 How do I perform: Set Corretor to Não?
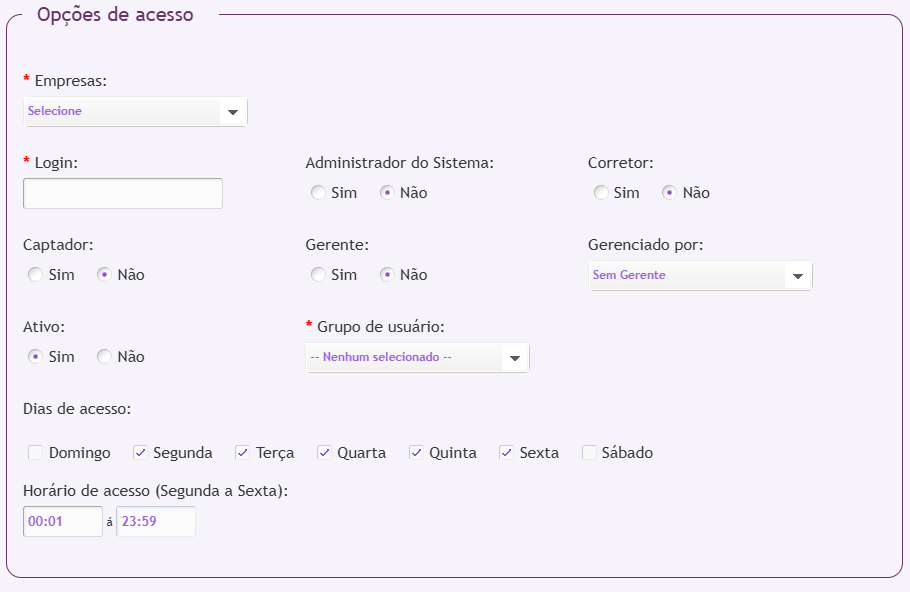point(670,193)
